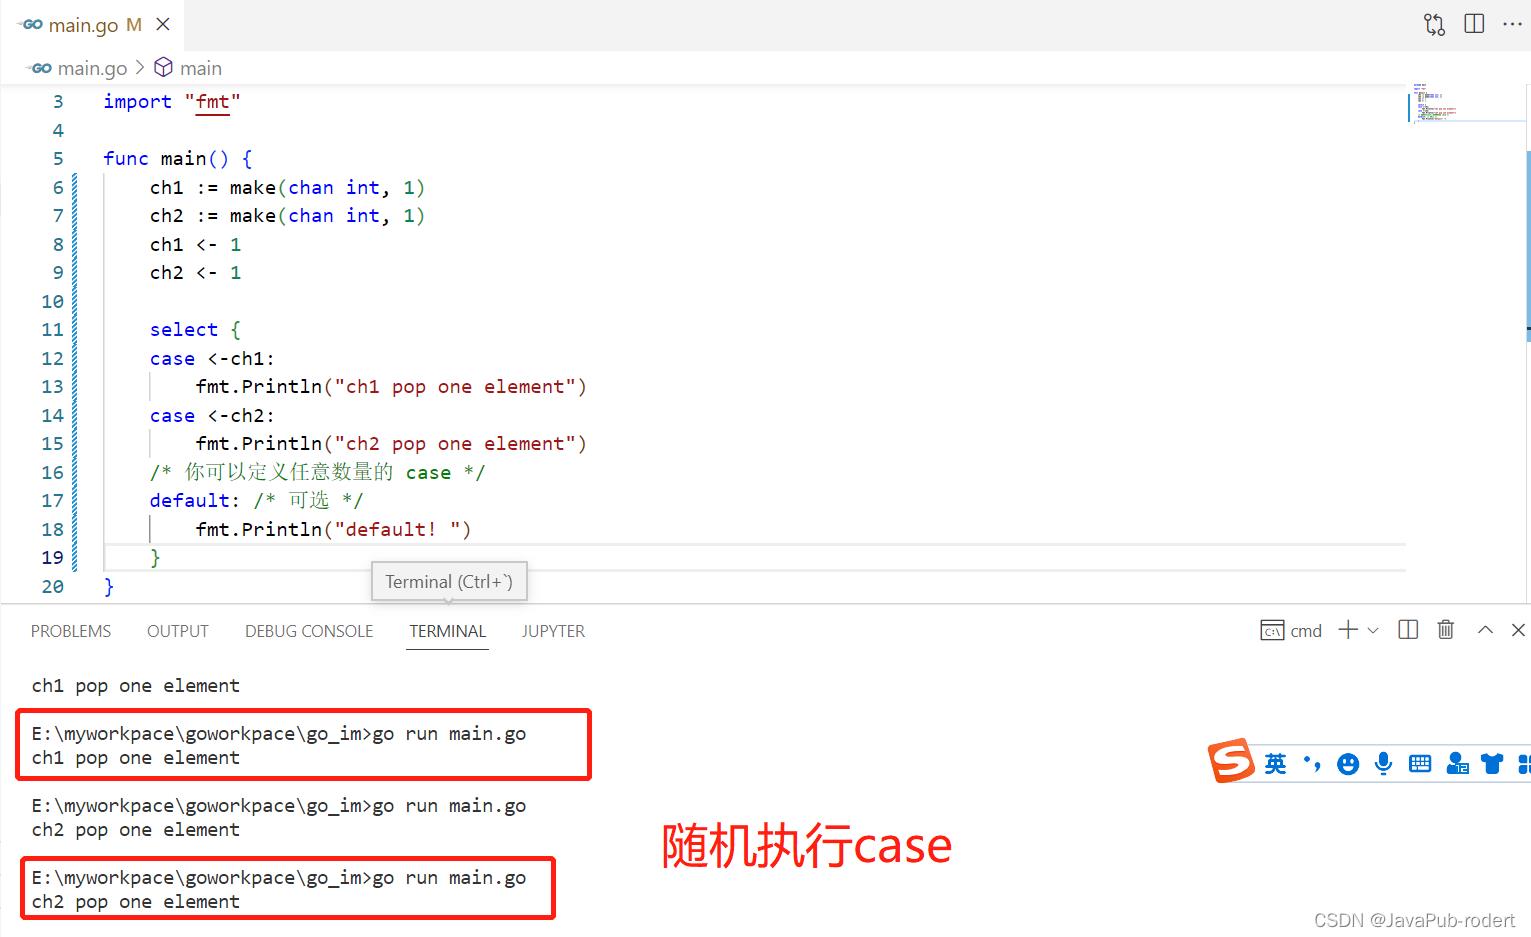Switch to the OUTPUT panel tab
Image resolution: width=1531 pixels, height=937 pixels.
click(x=178, y=631)
